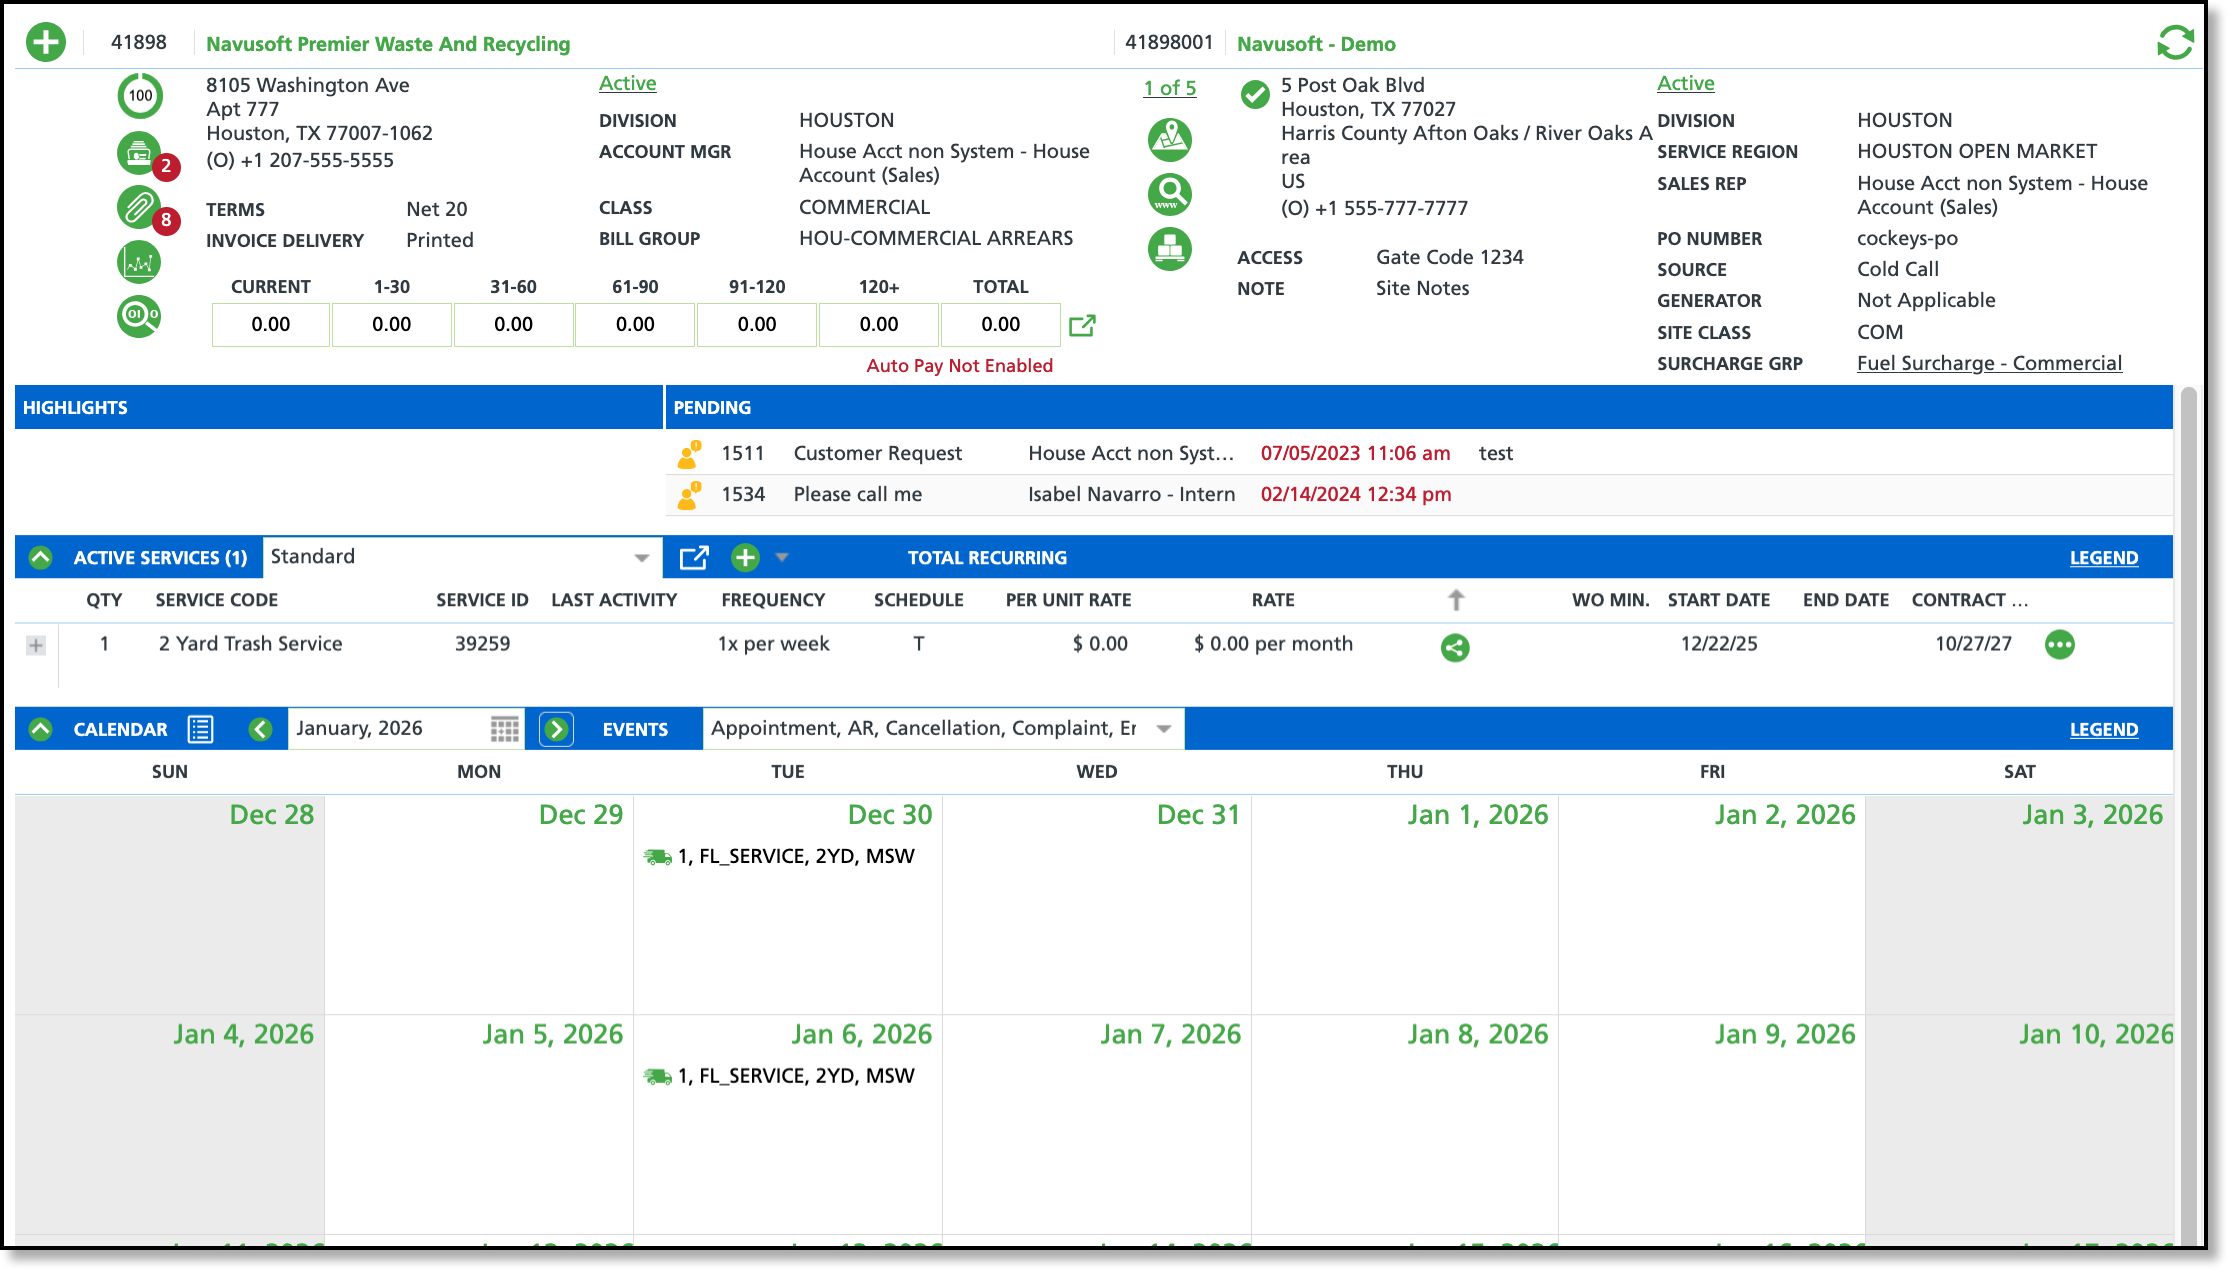Click the site web search icon
The height and width of the screenshot is (1270, 2228).
pyautogui.click(x=1169, y=194)
